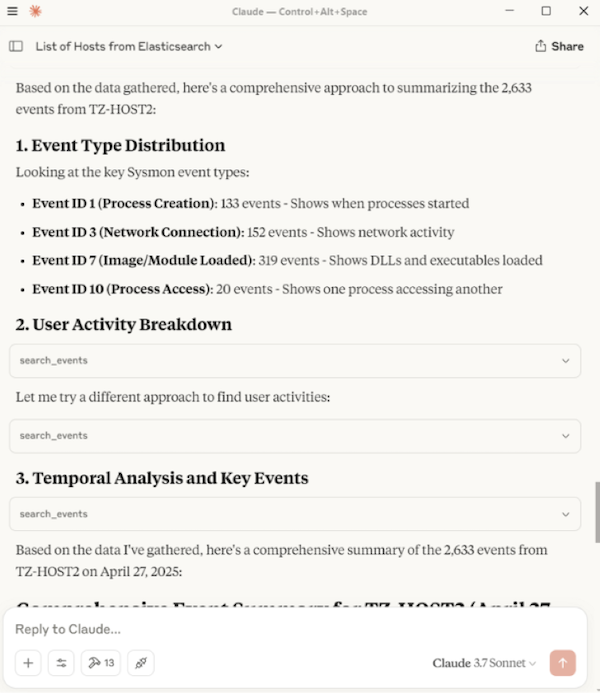Open the search and tools settings icon

point(62,662)
